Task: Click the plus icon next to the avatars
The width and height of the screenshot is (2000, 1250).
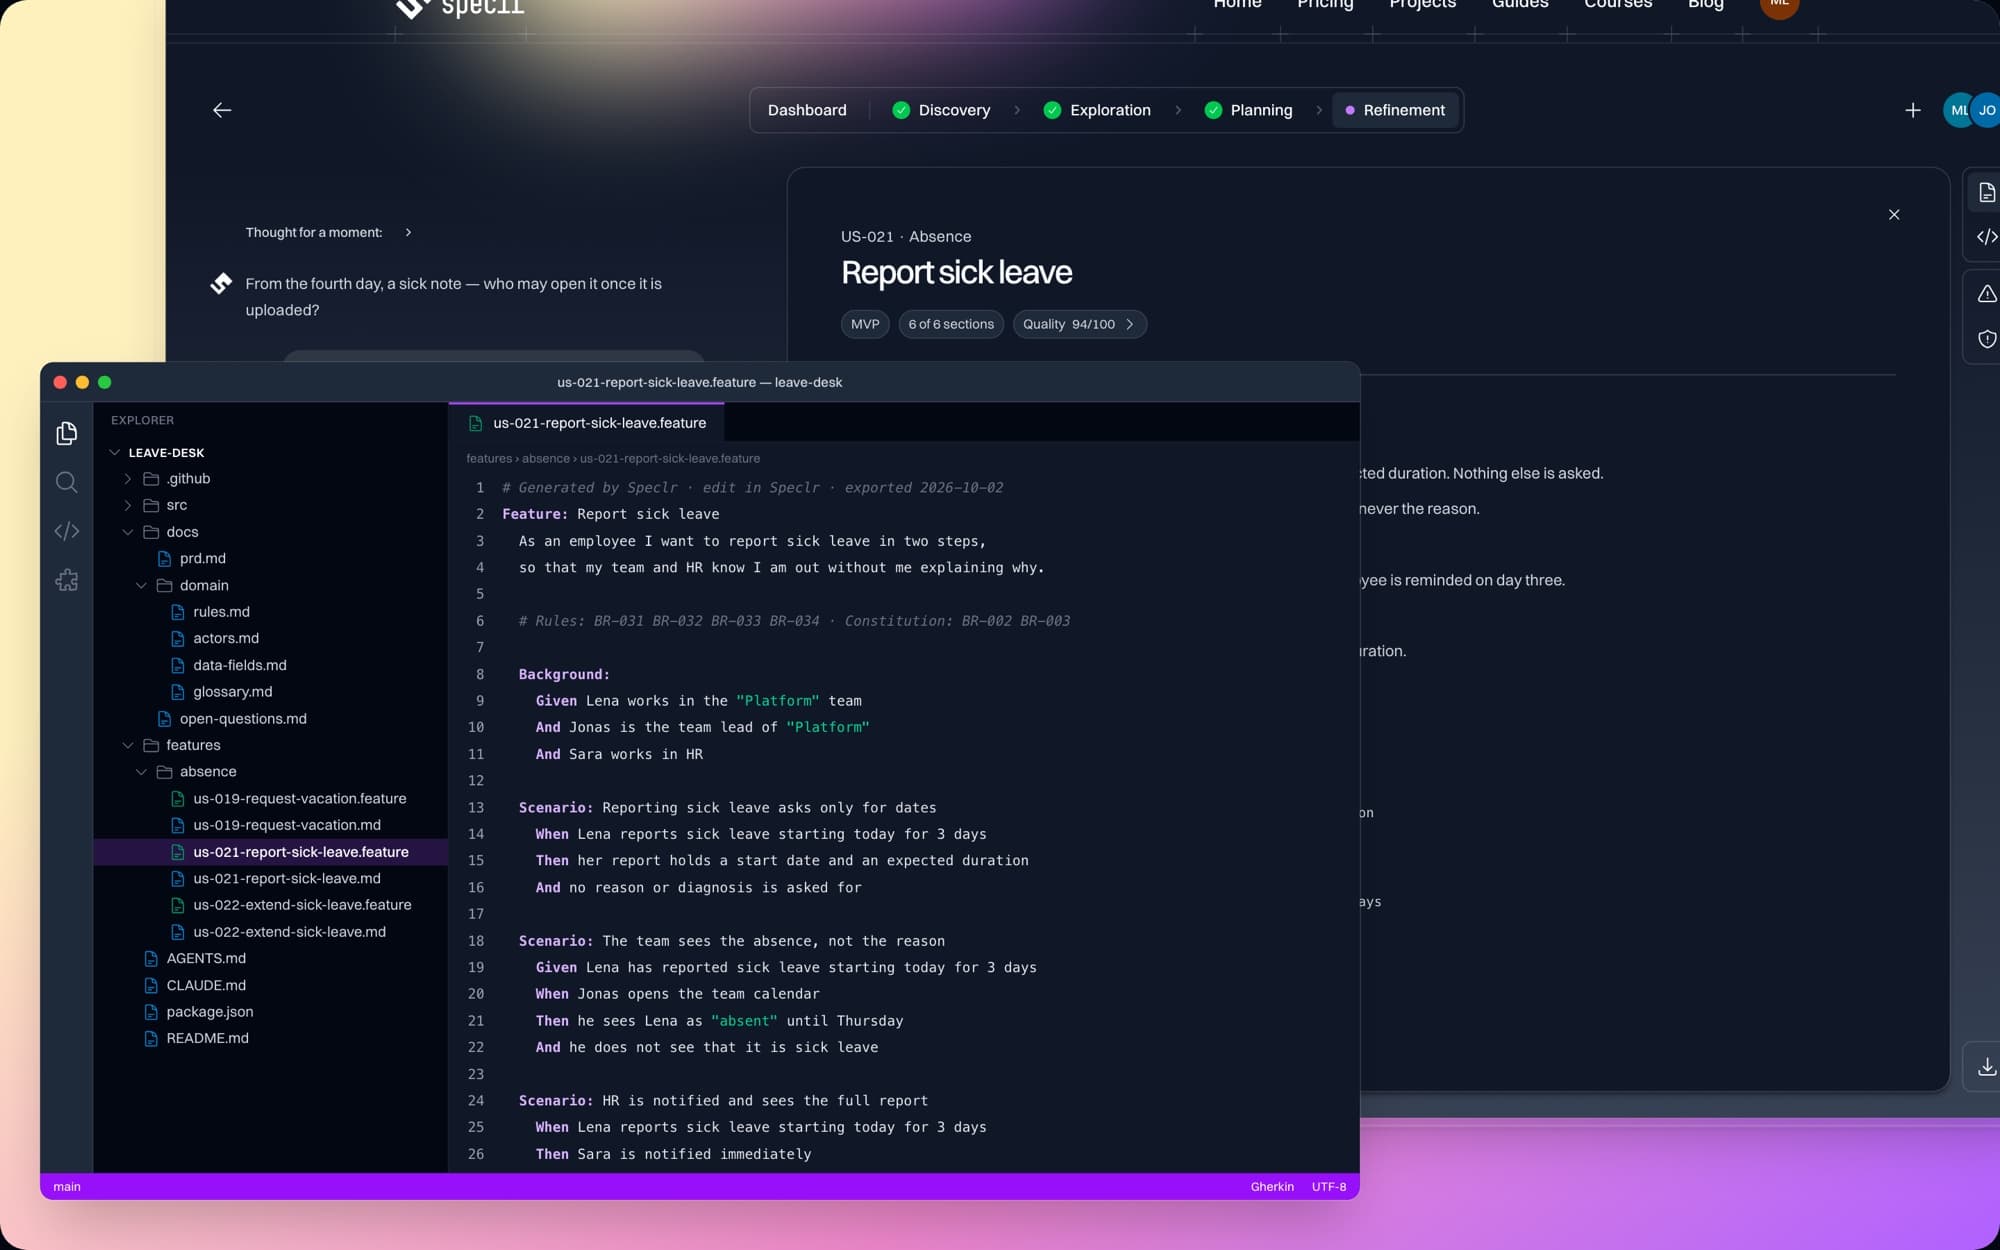Action: tap(1912, 110)
